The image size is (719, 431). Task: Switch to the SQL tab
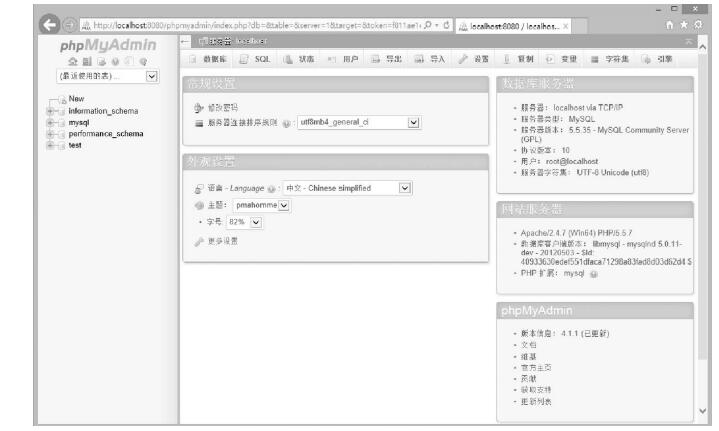[256, 60]
